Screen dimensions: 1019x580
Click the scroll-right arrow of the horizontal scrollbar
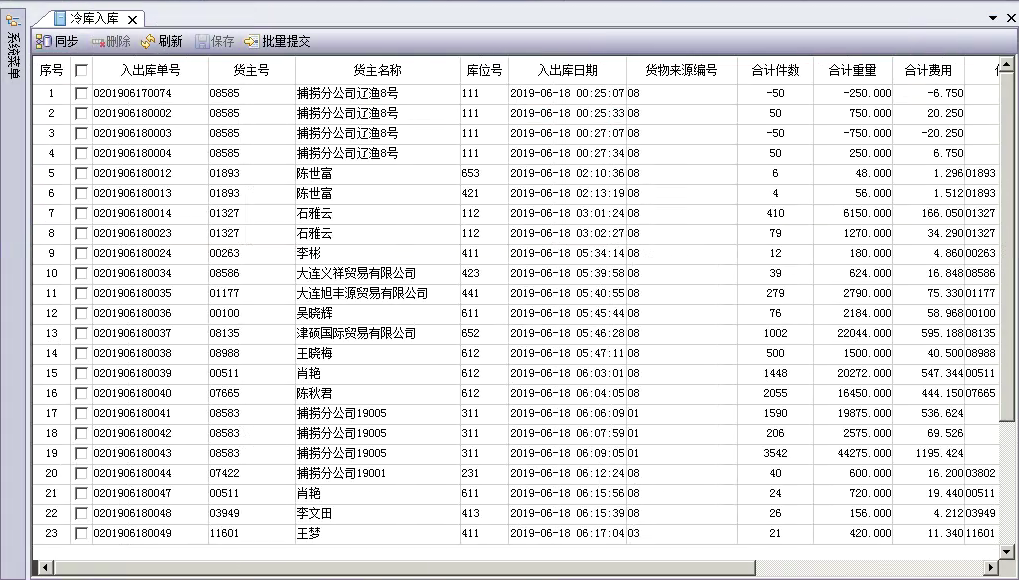click(x=991, y=569)
